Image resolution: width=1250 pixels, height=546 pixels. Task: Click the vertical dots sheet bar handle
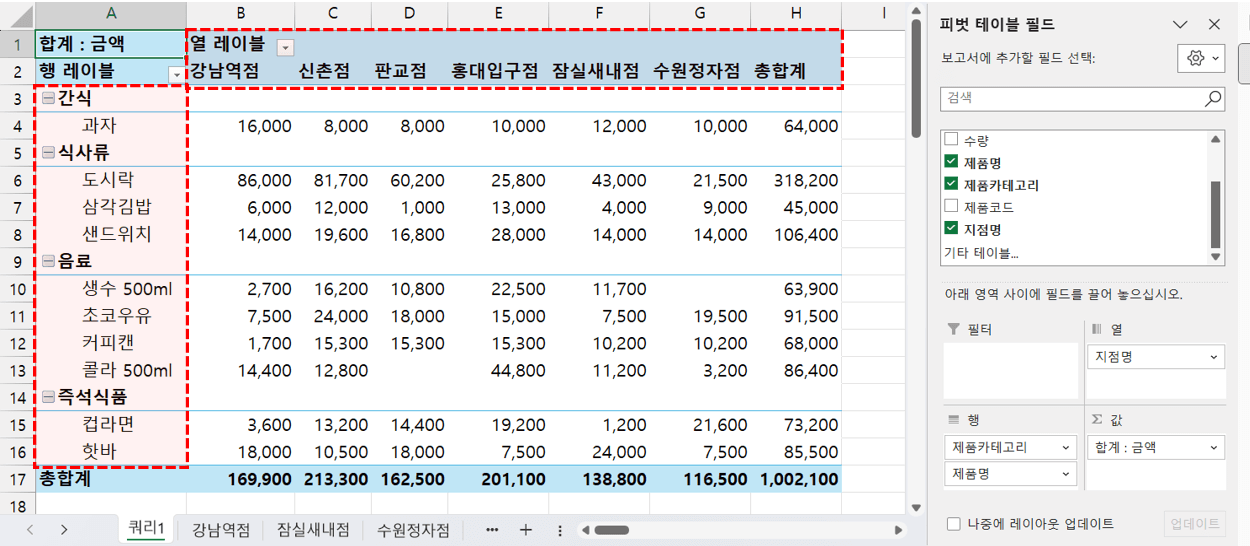coord(560,530)
